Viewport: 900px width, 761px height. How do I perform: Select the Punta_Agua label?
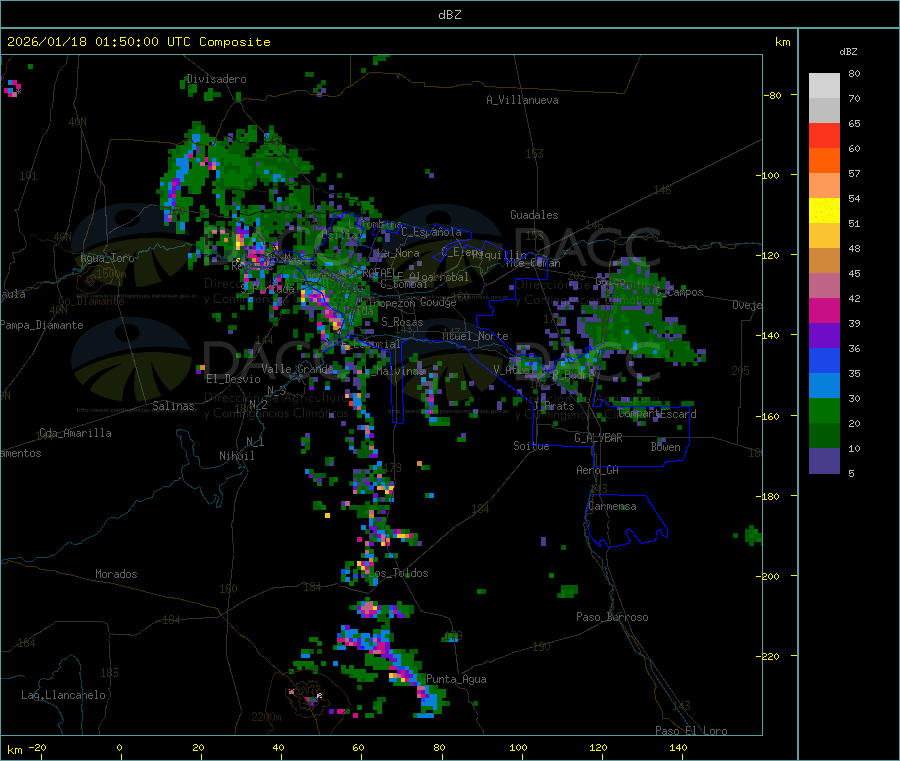tap(456, 679)
